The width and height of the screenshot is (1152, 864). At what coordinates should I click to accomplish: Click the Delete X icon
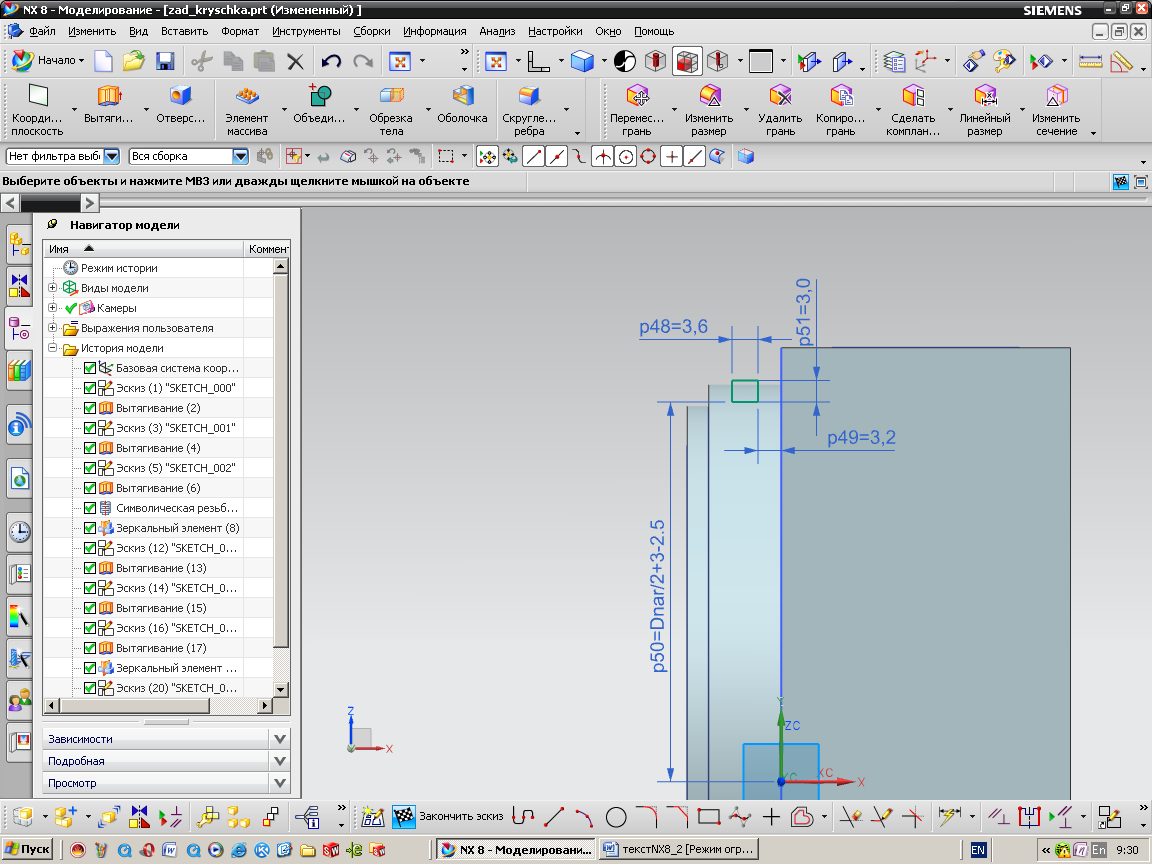[295, 61]
